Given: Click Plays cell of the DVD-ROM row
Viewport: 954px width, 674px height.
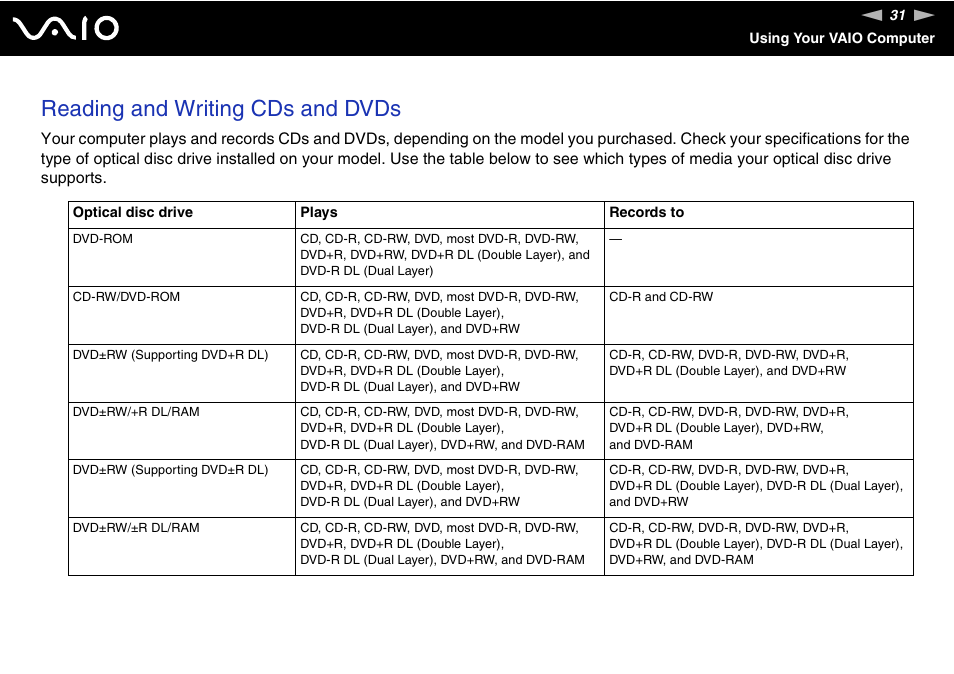Looking at the screenshot, I should point(450,257).
